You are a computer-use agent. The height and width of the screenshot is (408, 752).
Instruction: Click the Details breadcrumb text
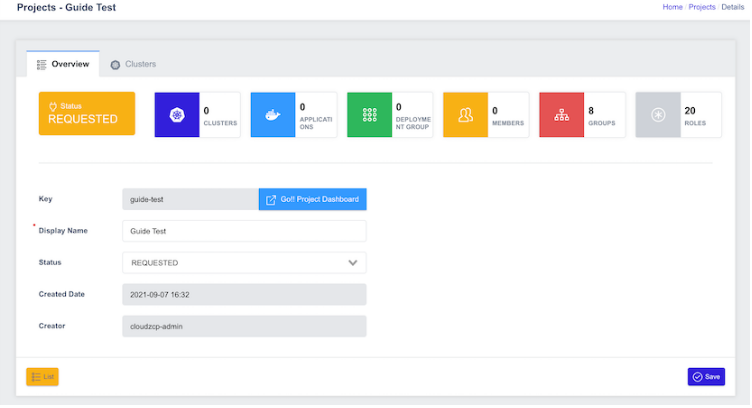click(x=733, y=7)
